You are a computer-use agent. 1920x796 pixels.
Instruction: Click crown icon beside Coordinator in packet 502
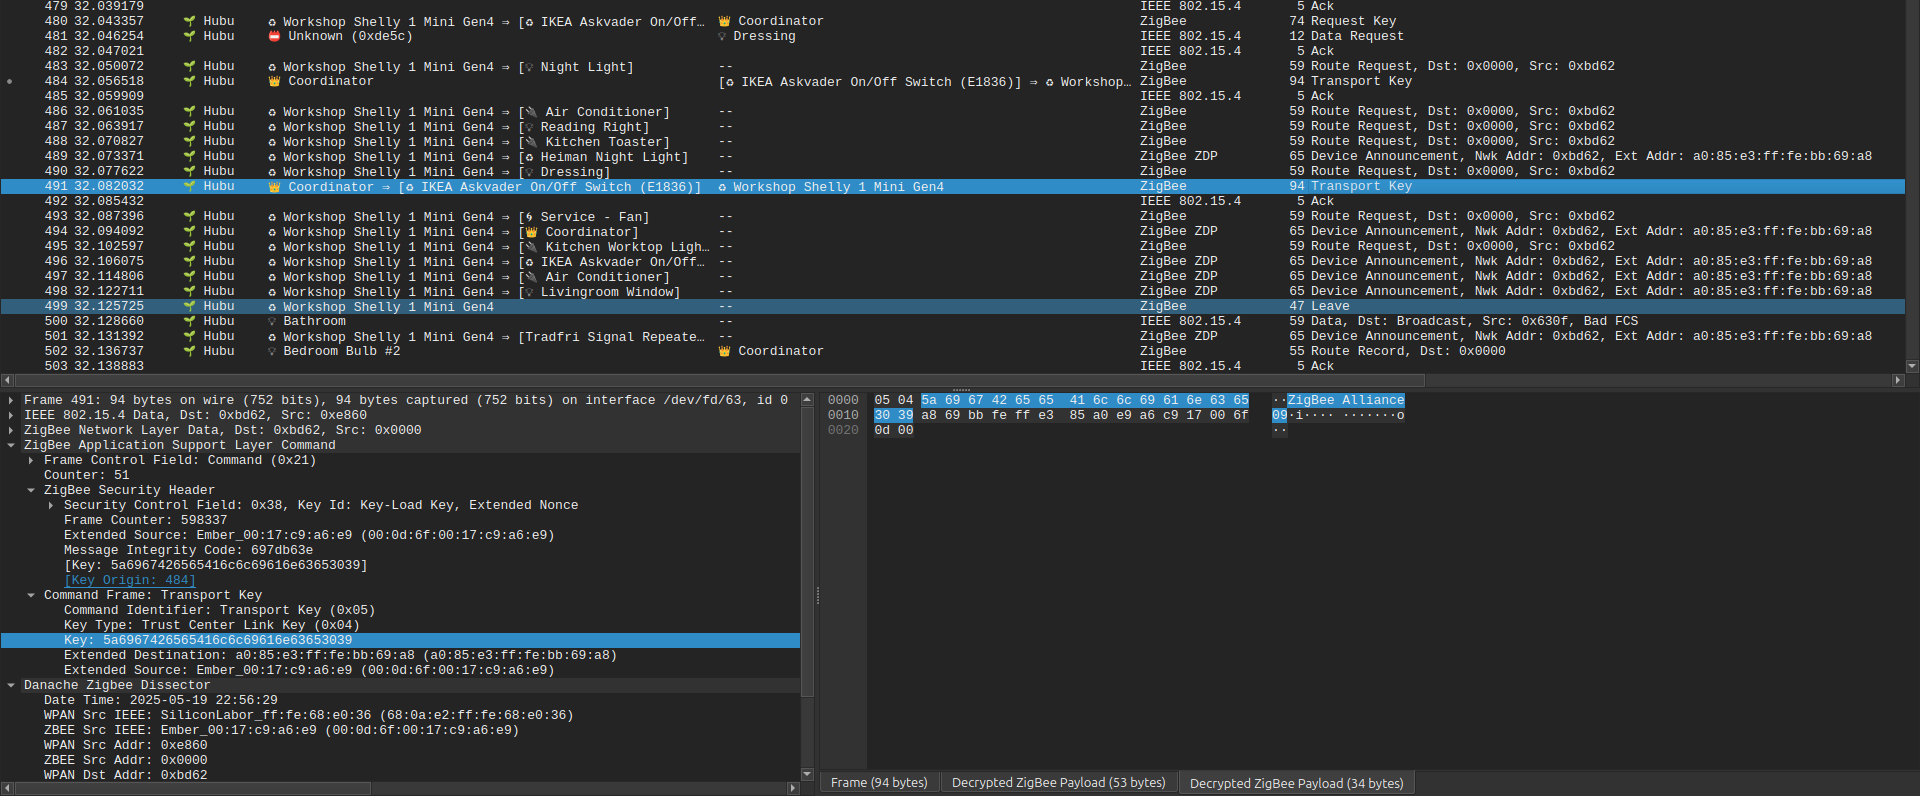724,351
